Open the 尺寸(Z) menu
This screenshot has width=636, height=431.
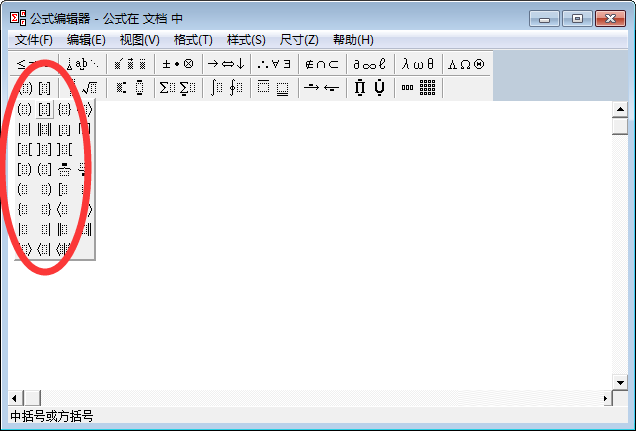(299, 40)
